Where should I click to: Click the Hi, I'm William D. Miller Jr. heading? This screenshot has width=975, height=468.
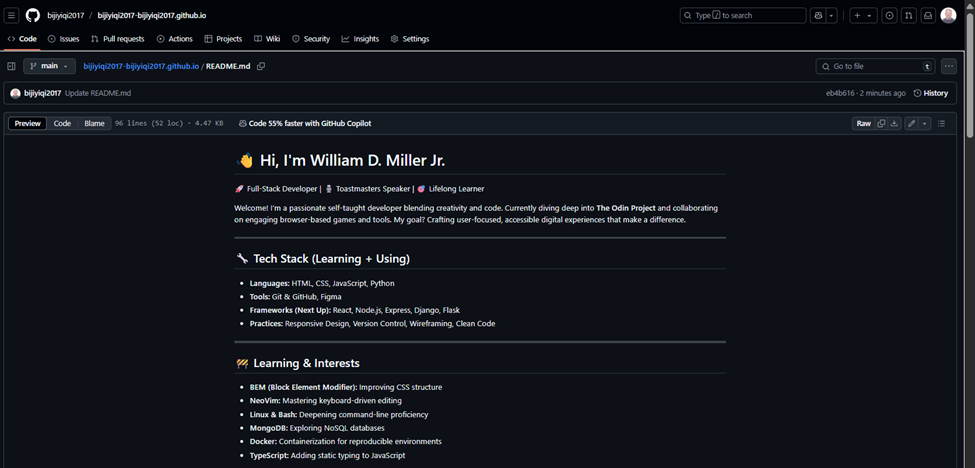[x=340, y=161]
